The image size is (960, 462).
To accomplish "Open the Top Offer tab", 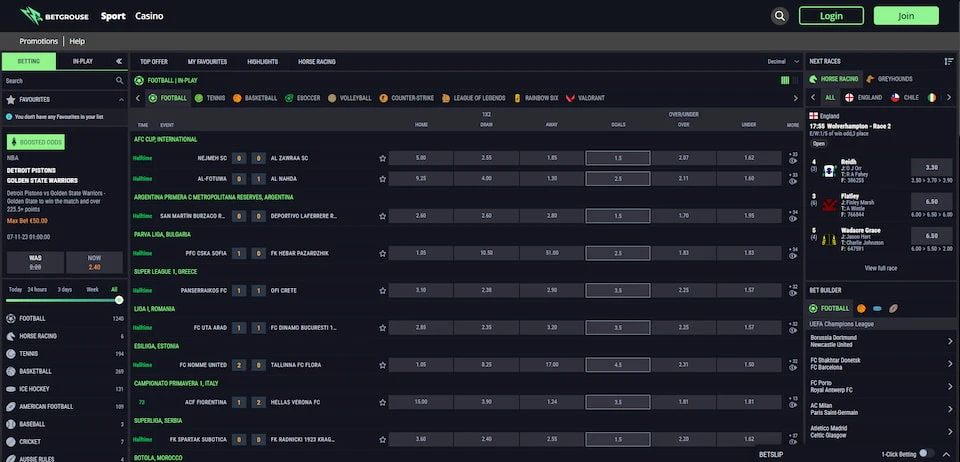I will (x=154, y=61).
